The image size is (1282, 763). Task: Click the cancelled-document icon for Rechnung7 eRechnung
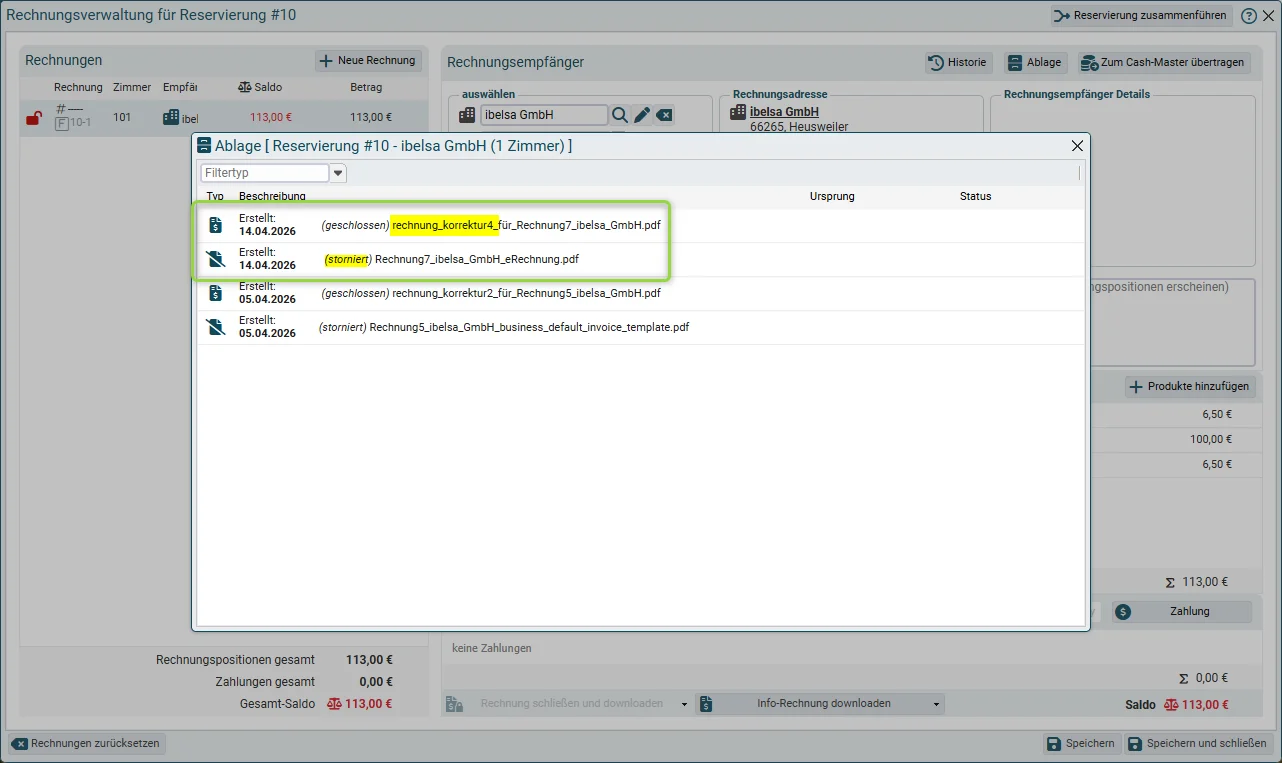tap(215, 259)
